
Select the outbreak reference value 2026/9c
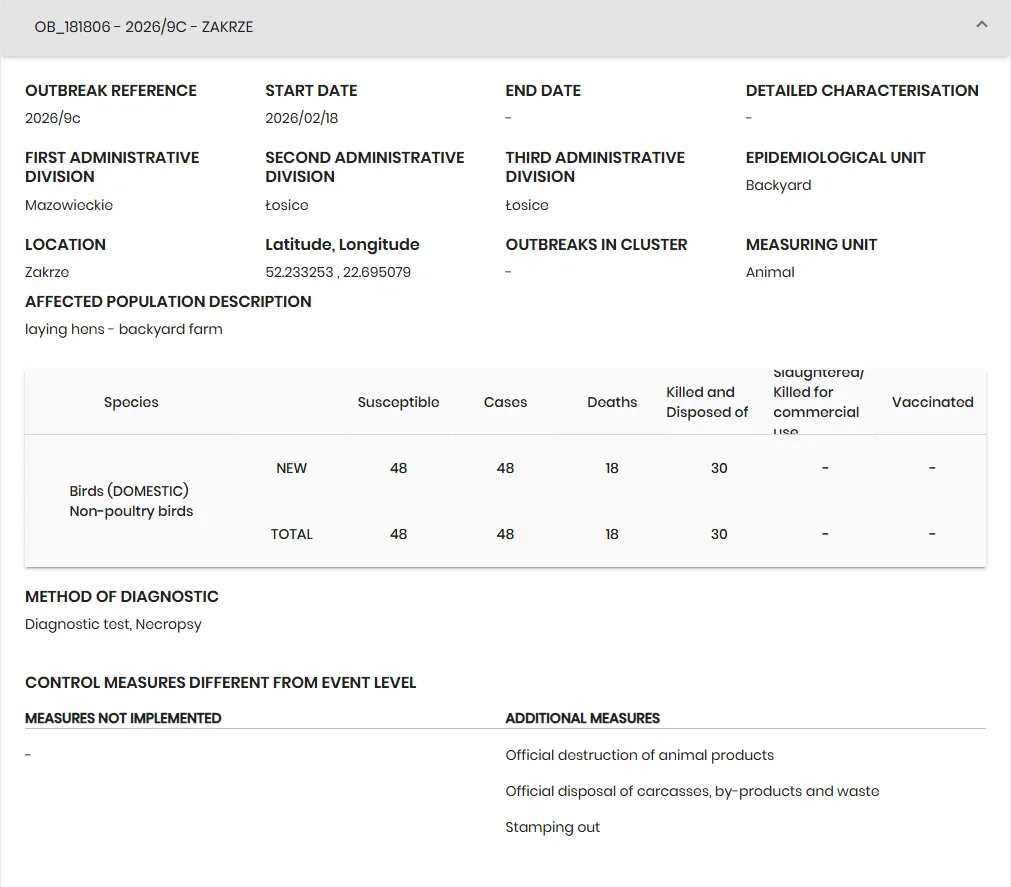tap(53, 118)
